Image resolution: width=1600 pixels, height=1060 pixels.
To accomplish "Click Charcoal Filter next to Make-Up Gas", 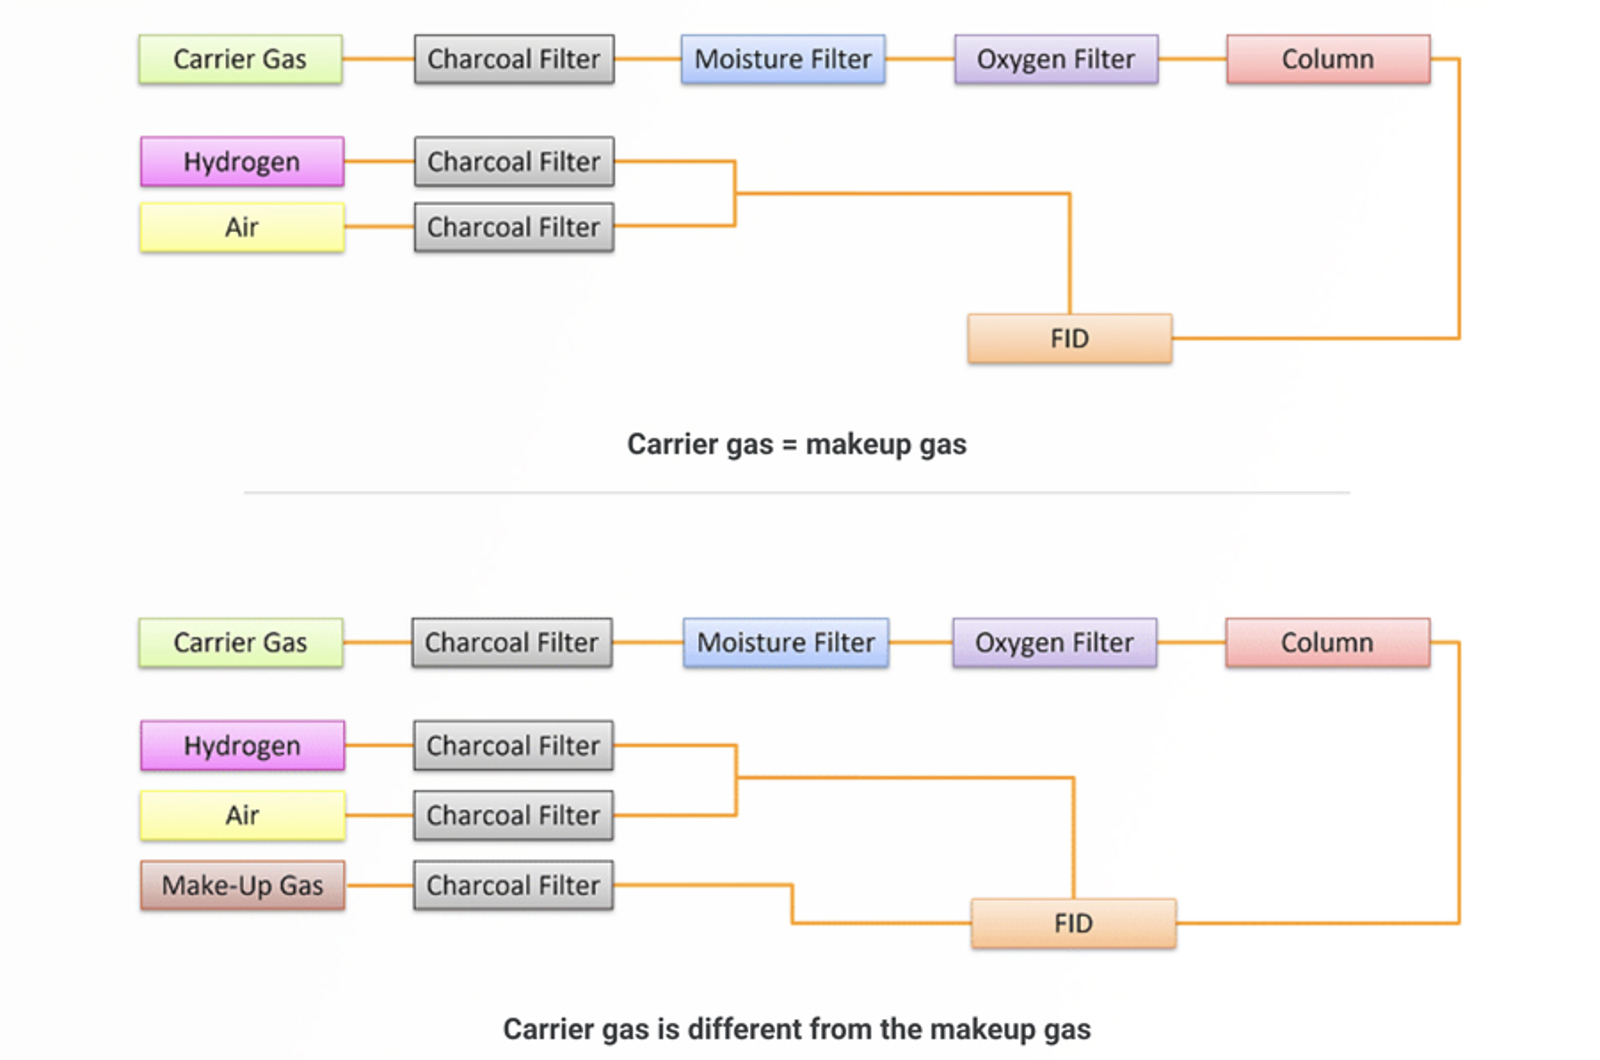I will pyautogui.click(x=513, y=885).
